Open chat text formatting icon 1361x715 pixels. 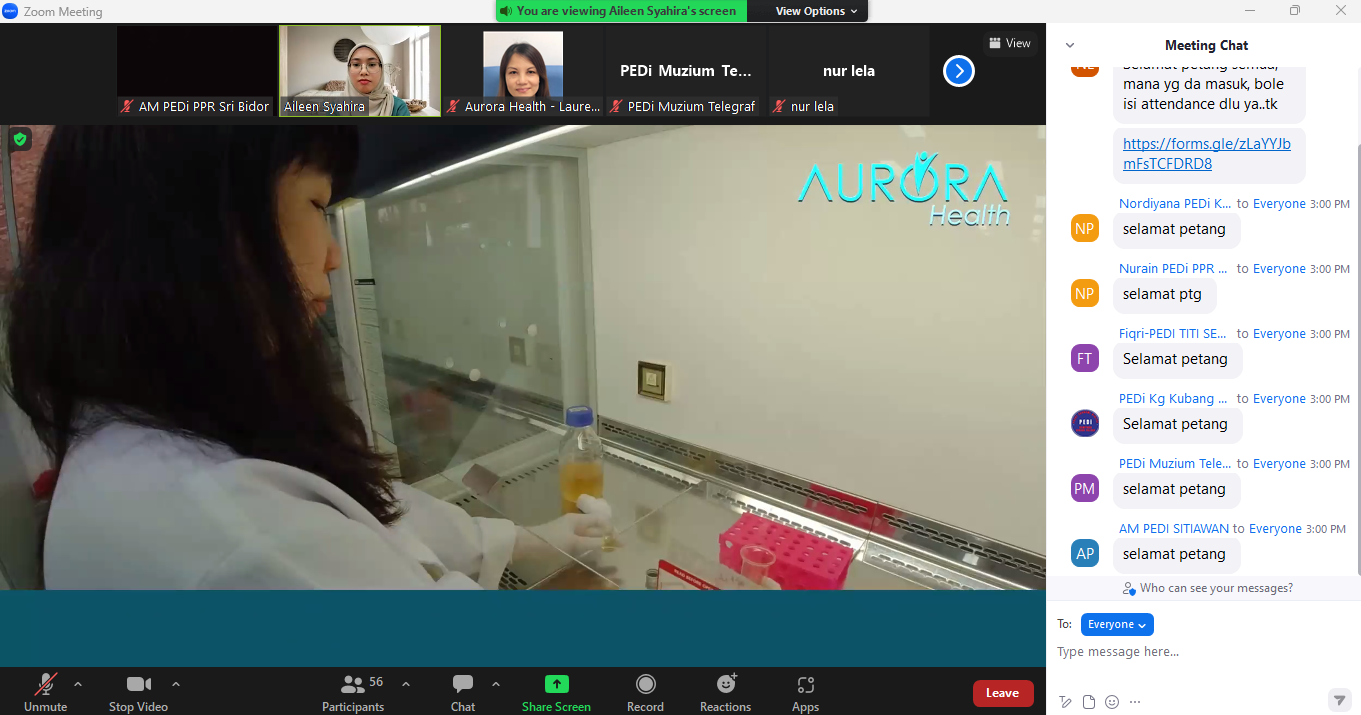[1066, 702]
